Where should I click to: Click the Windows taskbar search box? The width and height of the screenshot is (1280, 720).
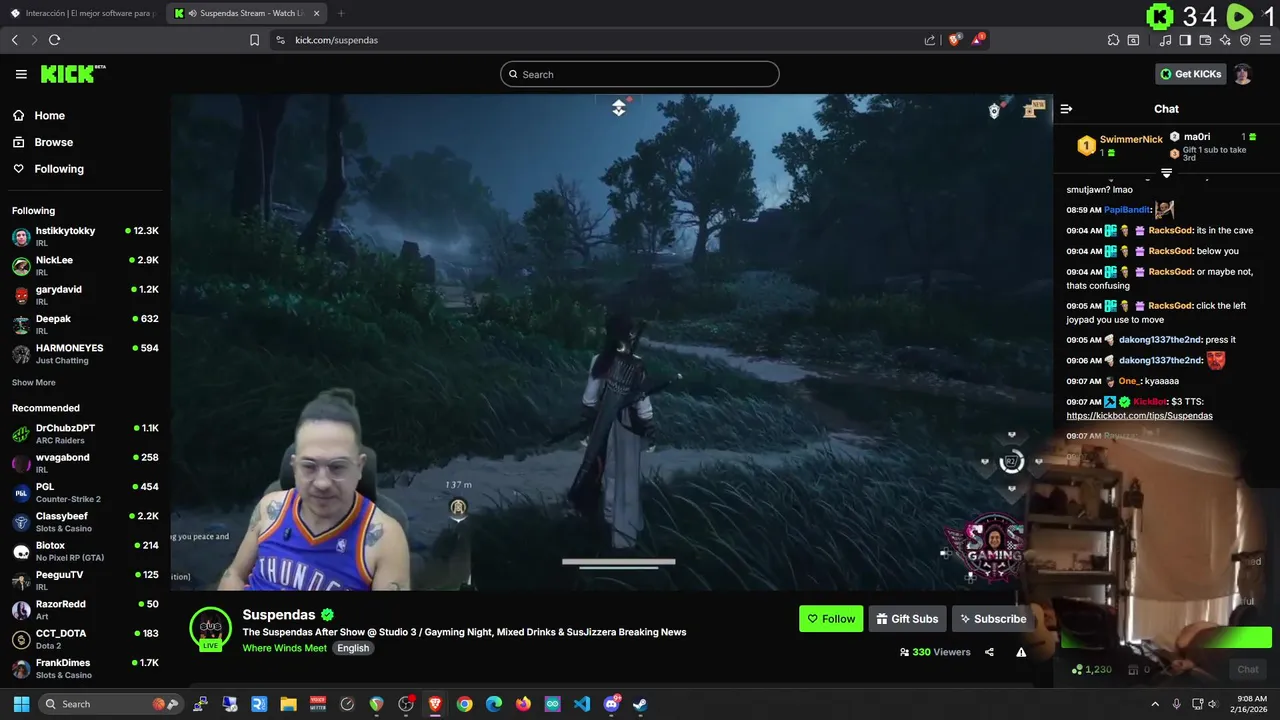click(110, 704)
